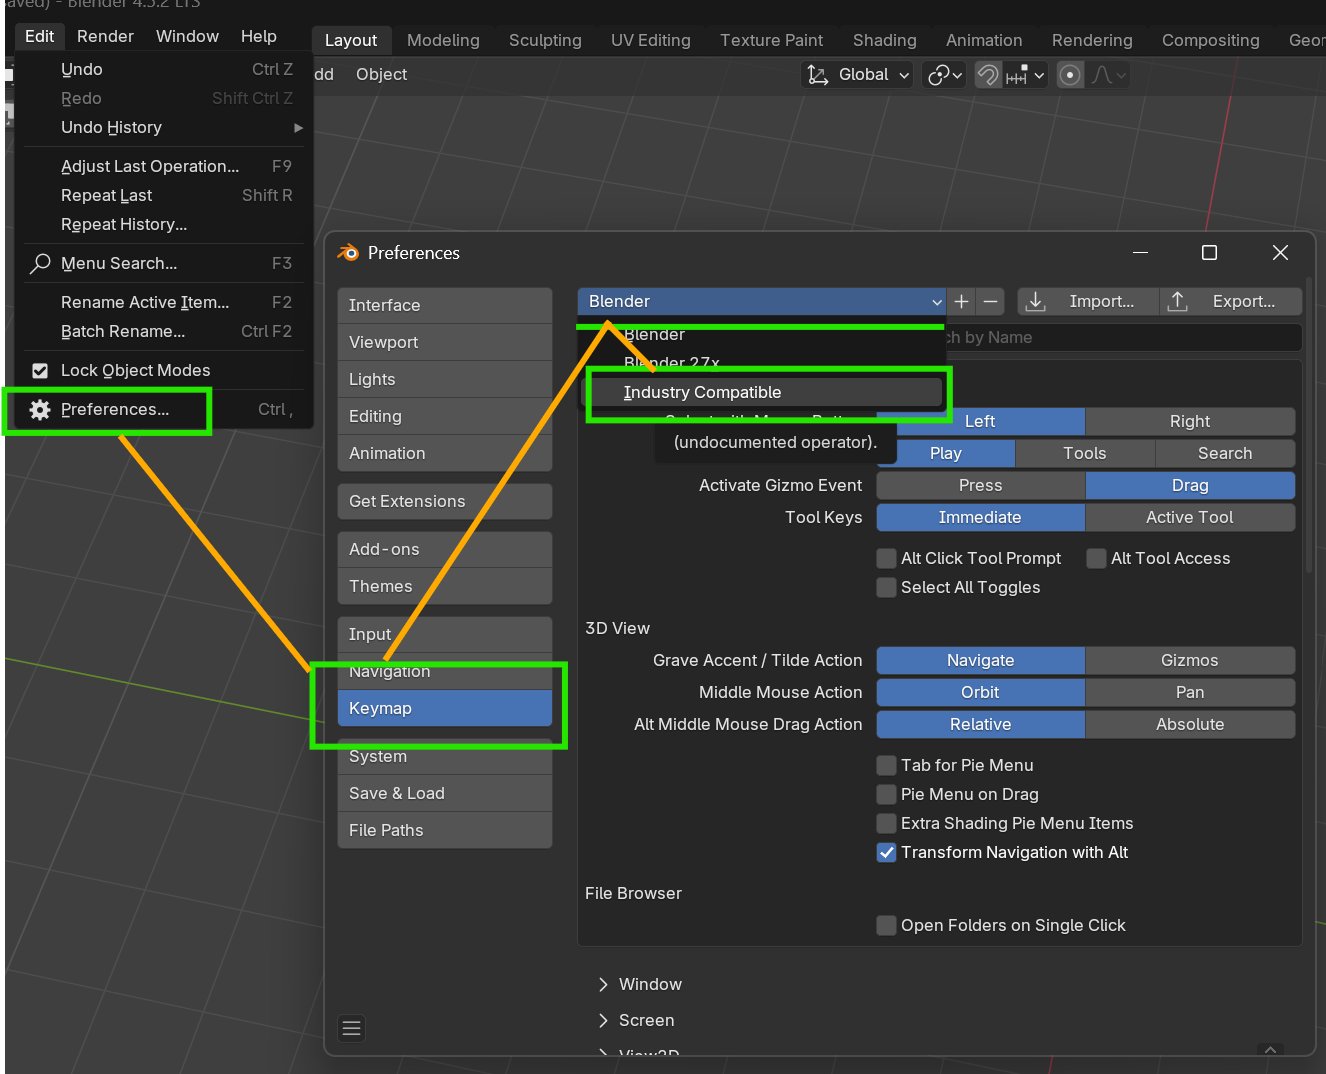Choose Preferences... from the Edit menu
Screen dimensions: 1326x1074
(x=165, y=409)
